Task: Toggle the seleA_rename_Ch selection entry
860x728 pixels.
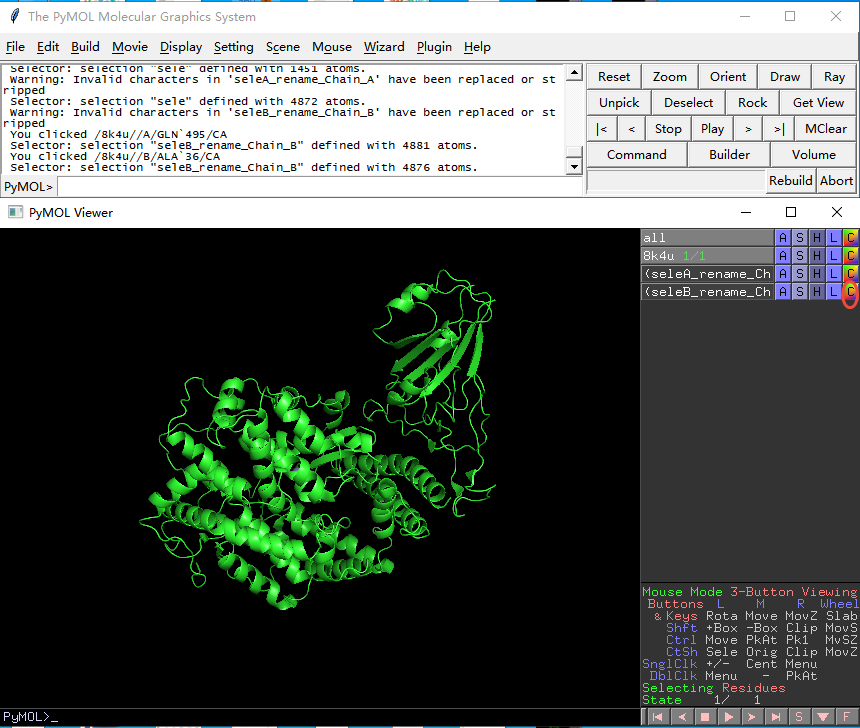Action: (707, 274)
